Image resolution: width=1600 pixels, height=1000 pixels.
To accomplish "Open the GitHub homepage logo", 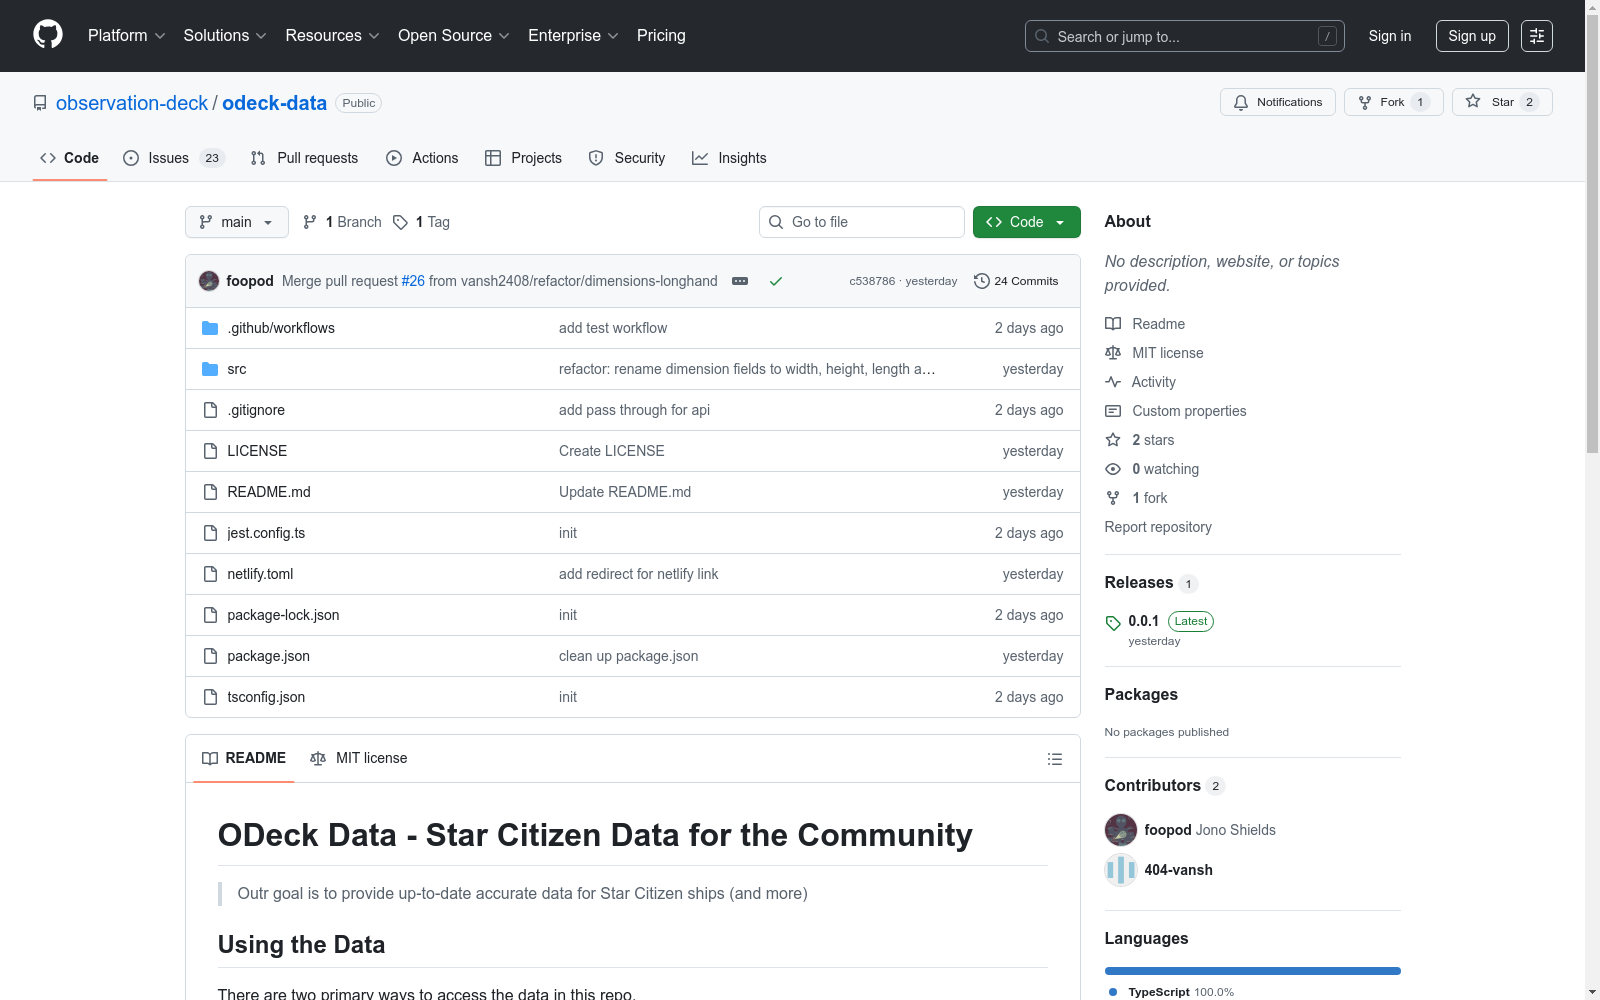I will 48,35.
